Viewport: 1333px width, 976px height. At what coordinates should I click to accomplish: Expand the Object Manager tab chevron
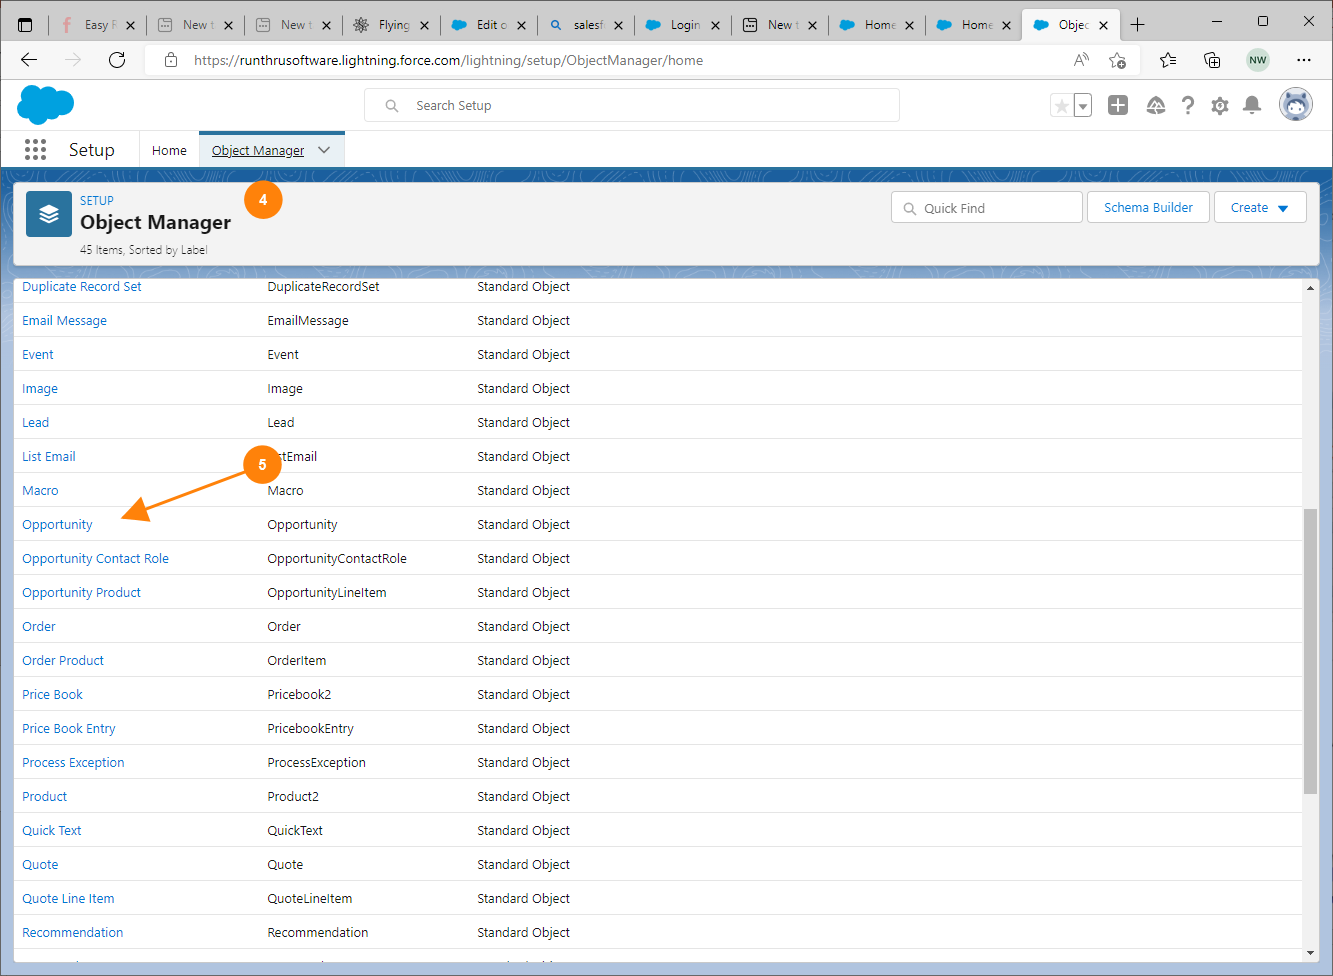pyautogui.click(x=324, y=150)
